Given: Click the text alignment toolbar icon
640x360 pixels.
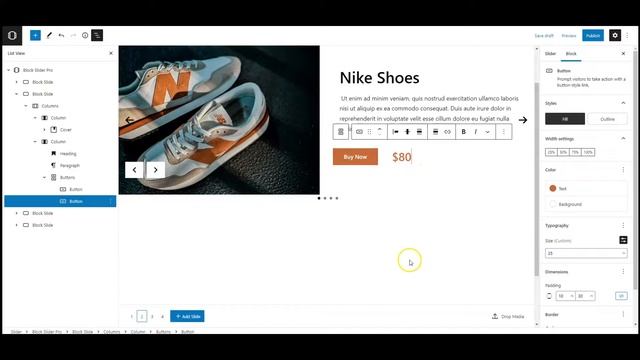Looking at the screenshot, I should click(x=435, y=132).
